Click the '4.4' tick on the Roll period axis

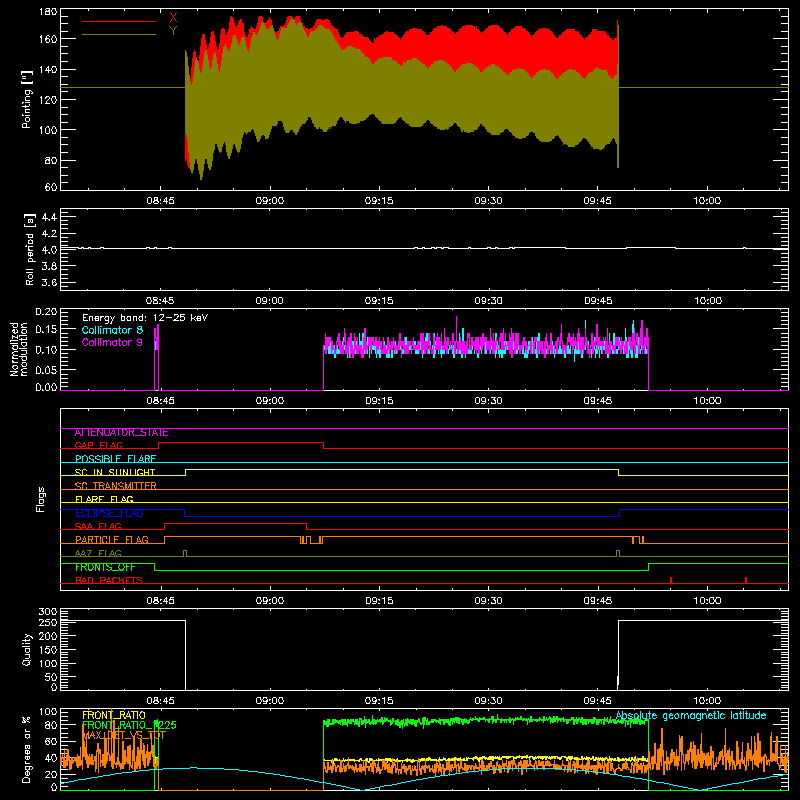coord(49,217)
